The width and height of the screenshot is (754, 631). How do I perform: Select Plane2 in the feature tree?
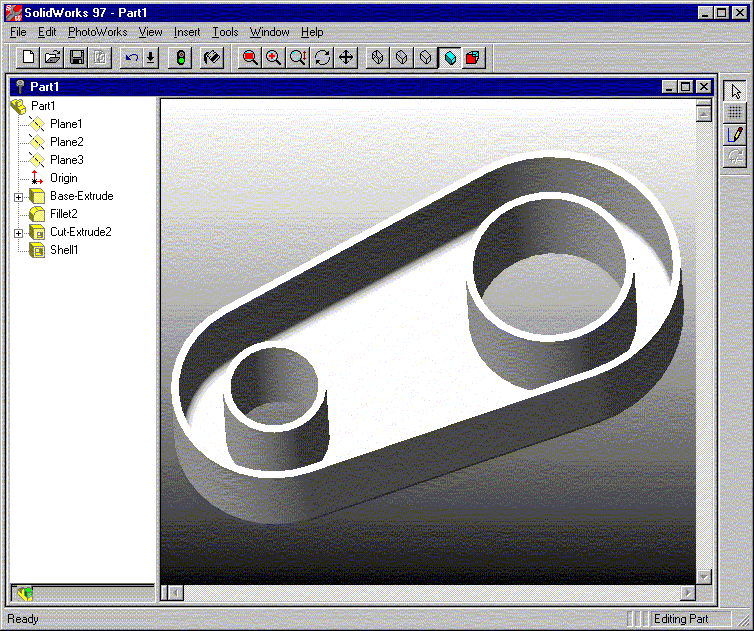point(66,142)
